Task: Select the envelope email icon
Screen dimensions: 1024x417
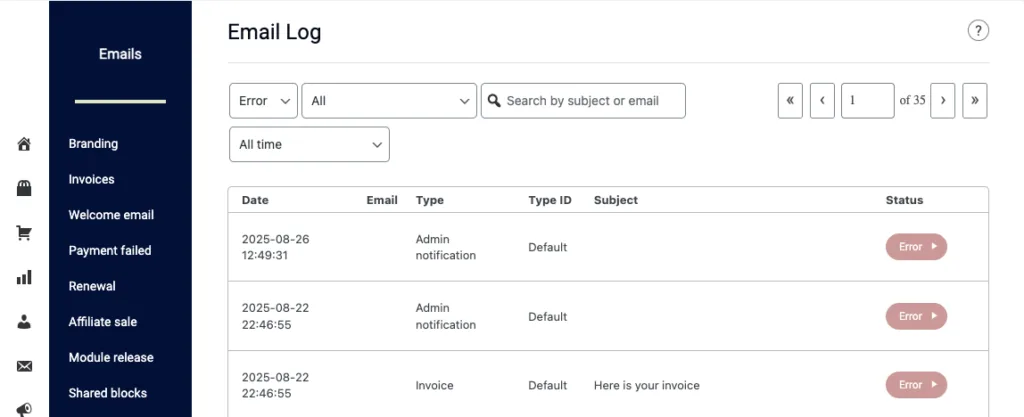Action: click(x=24, y=366)
